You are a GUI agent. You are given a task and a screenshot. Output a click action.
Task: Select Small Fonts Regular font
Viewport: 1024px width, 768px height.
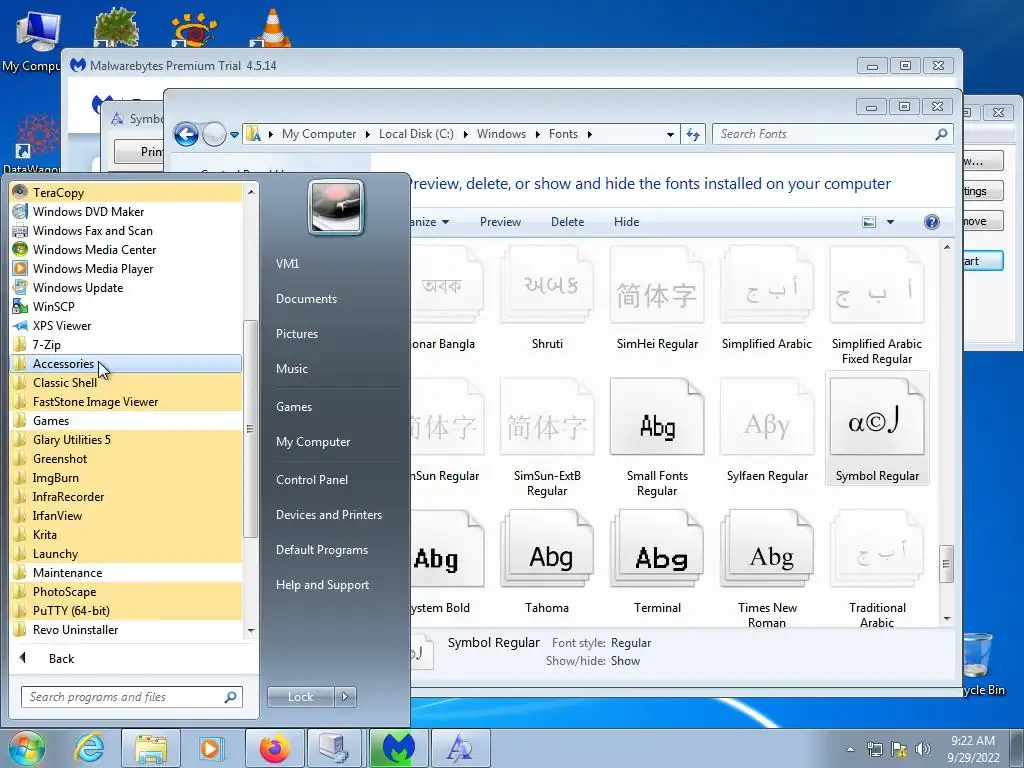[657, 437]
